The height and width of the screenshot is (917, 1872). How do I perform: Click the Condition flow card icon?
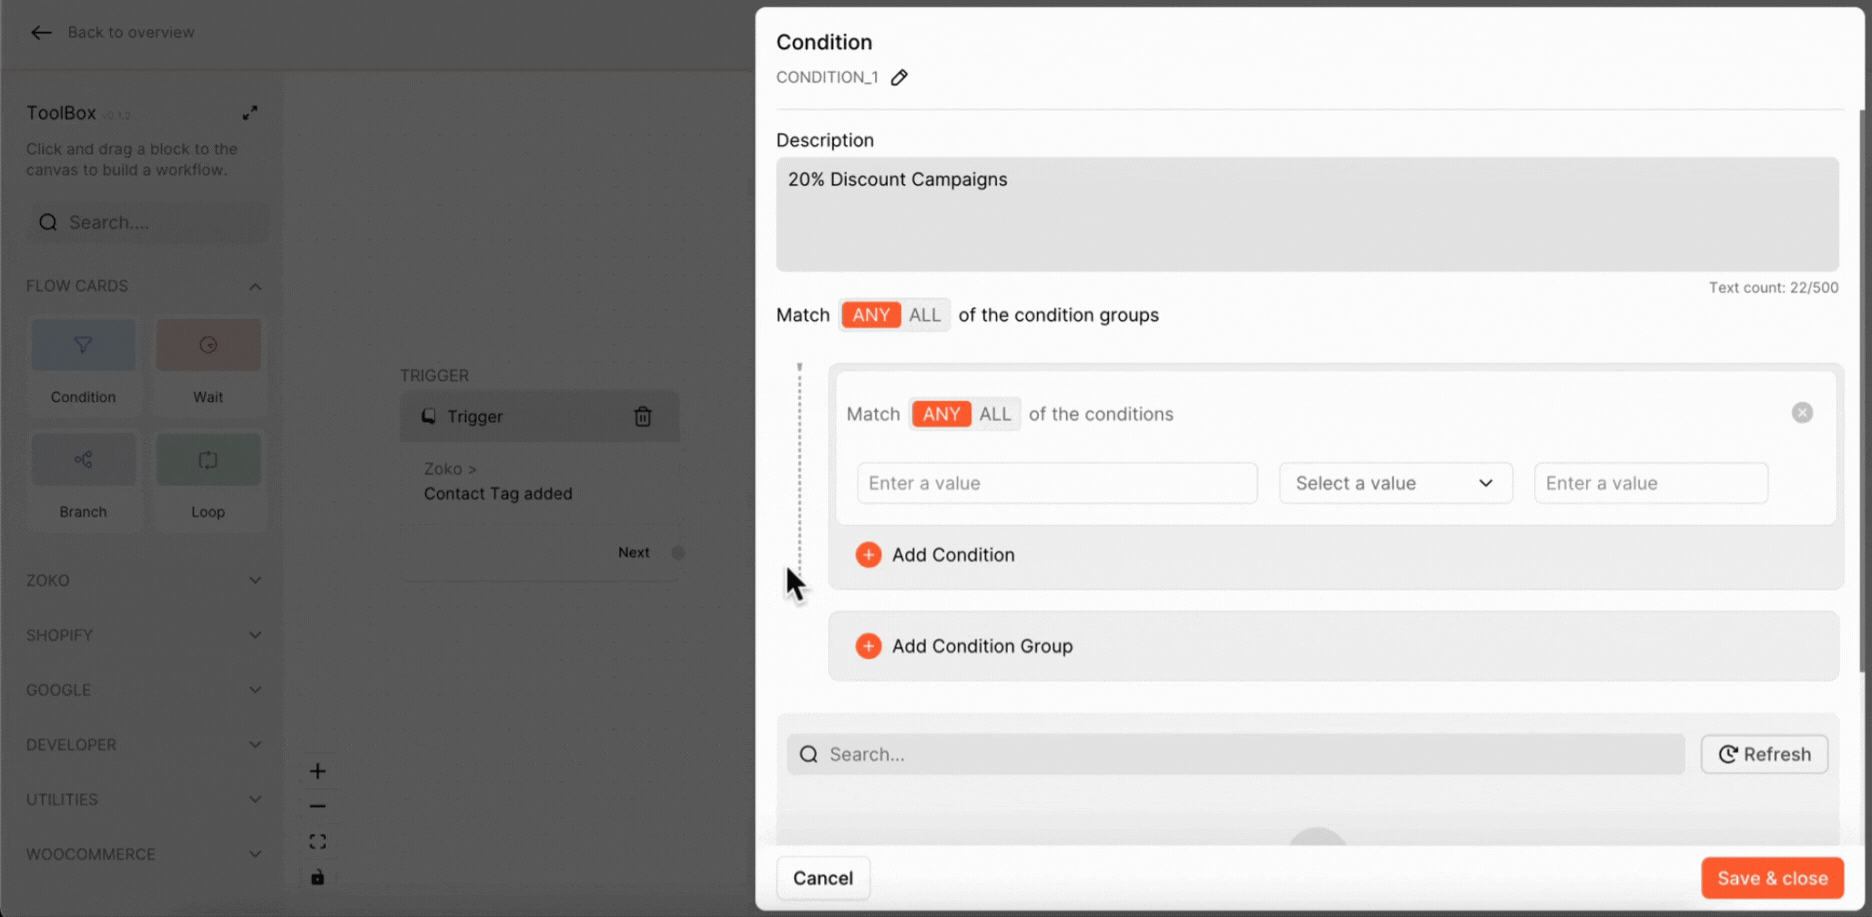pyautogui.click(x=83, y=346)
